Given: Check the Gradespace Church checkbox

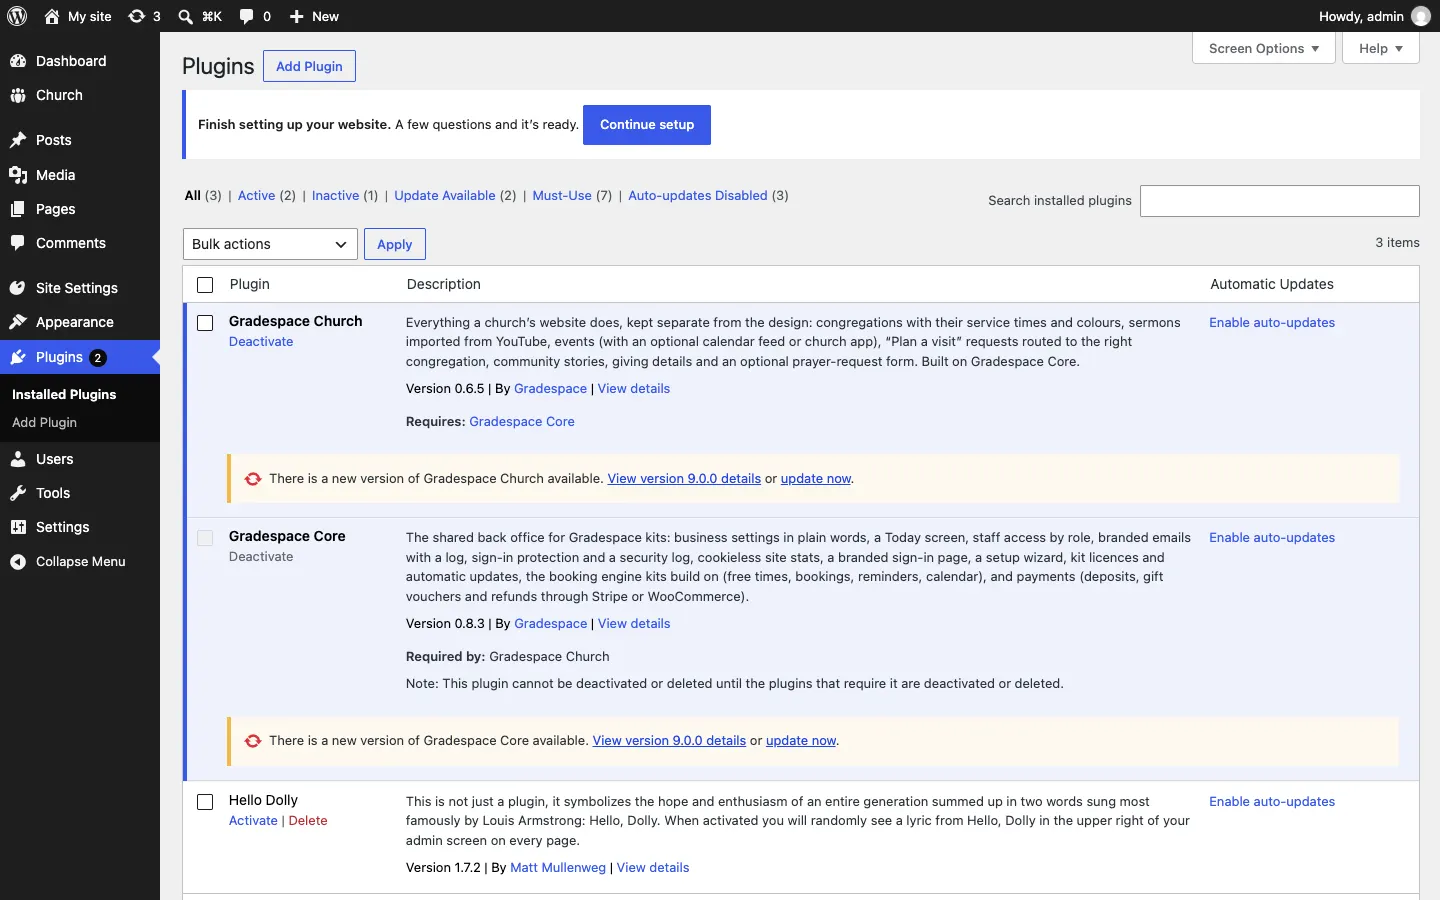Looking at the screenshot, I should pos(205,323).
